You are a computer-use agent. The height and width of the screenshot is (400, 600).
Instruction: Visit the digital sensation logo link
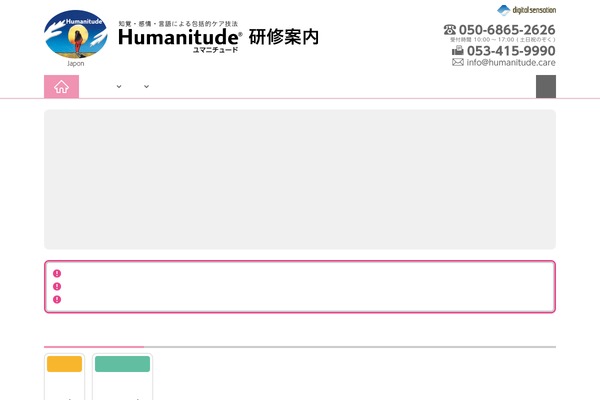[x=527, y=10]
